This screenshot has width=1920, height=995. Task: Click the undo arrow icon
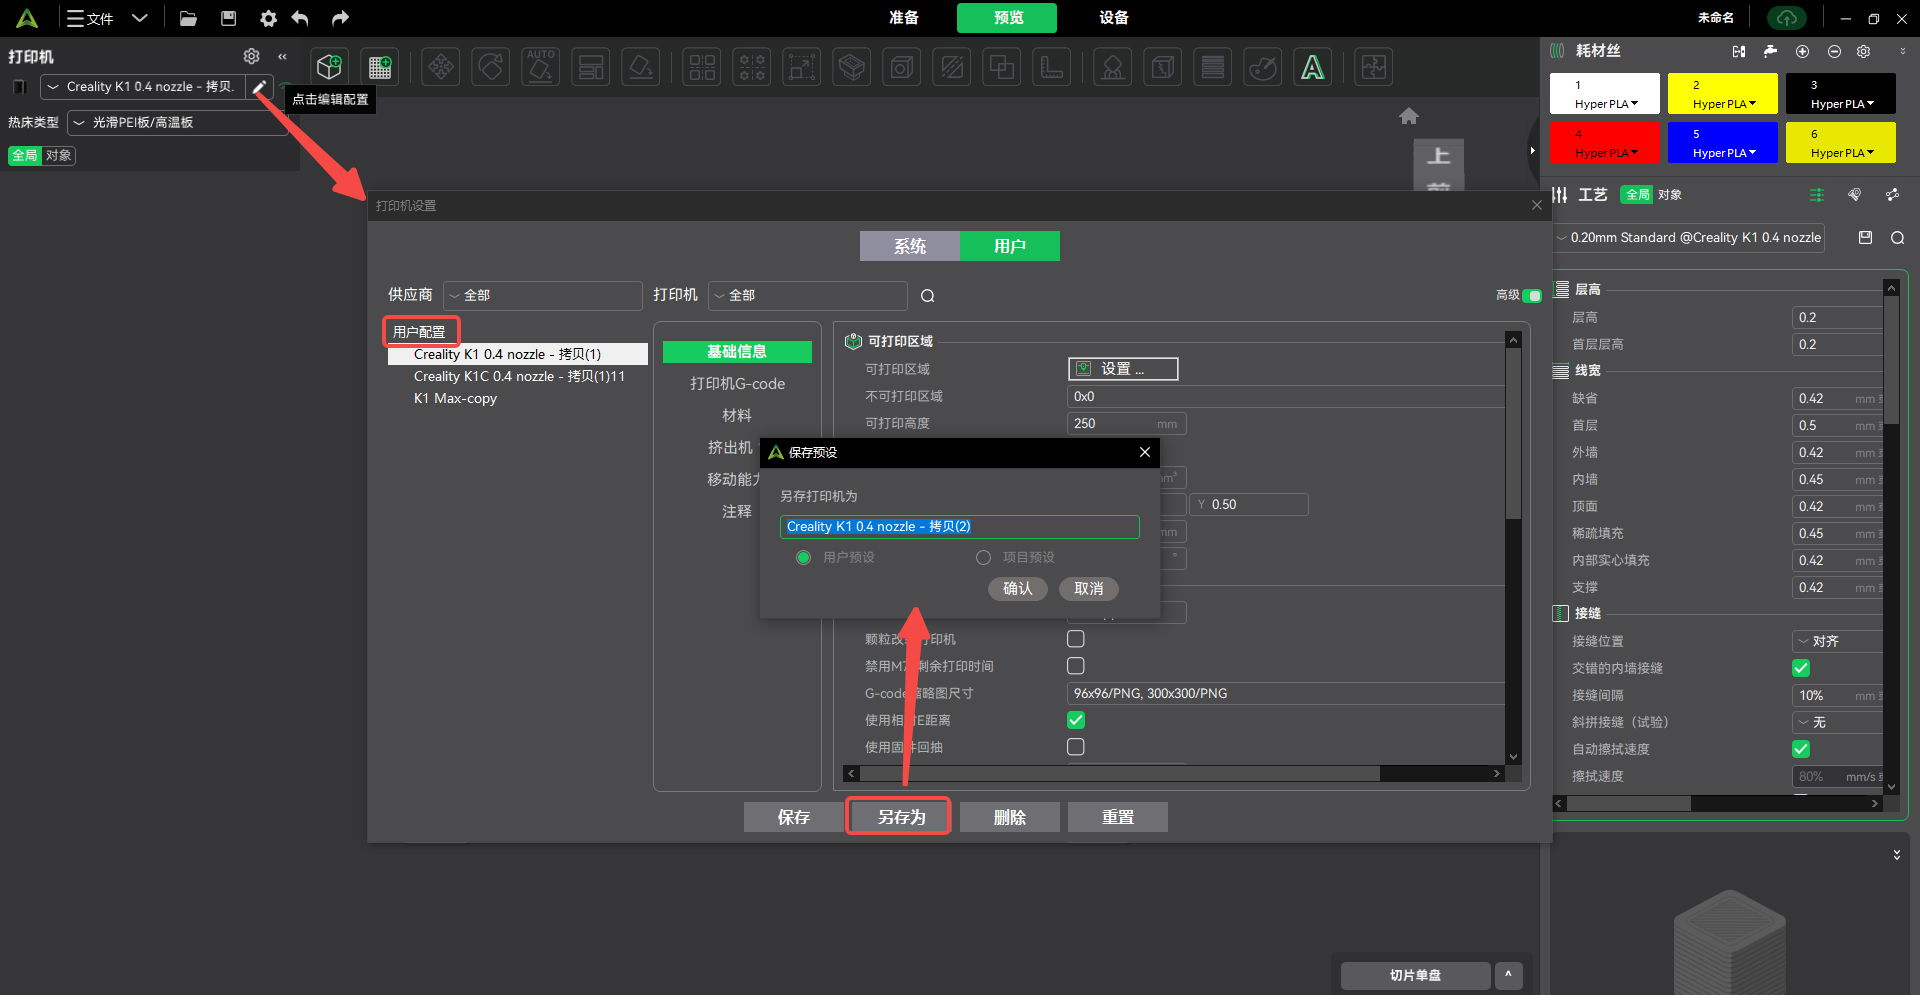coord(300,18)
